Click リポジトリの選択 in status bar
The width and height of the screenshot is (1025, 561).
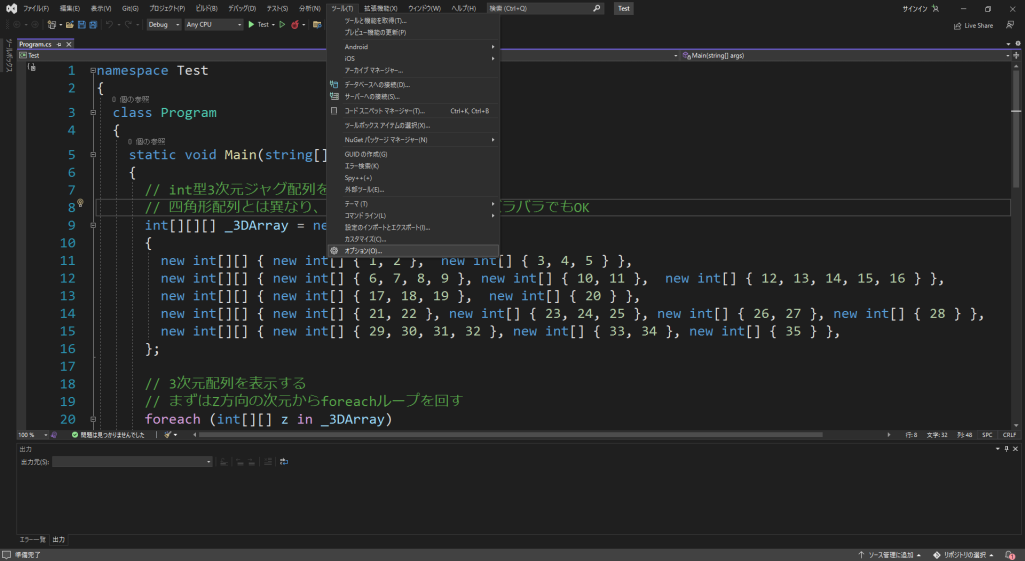(x=964, y=555)
